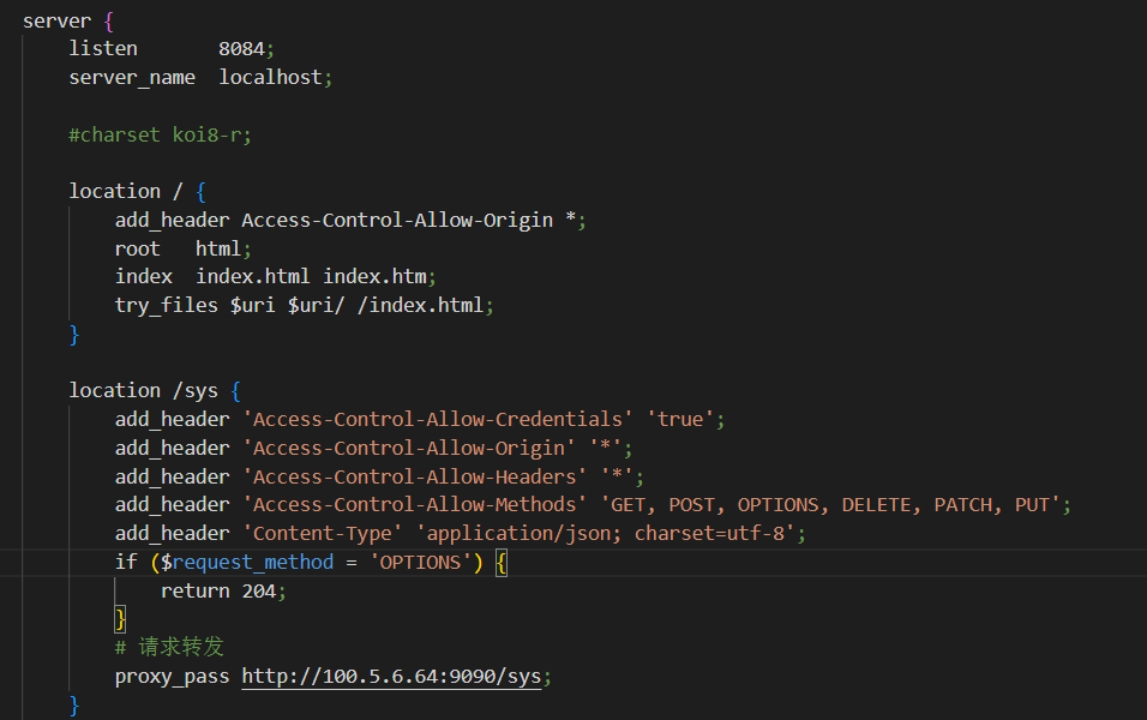Click the 'application/json; charset=utf-8' value

[606, 533]
